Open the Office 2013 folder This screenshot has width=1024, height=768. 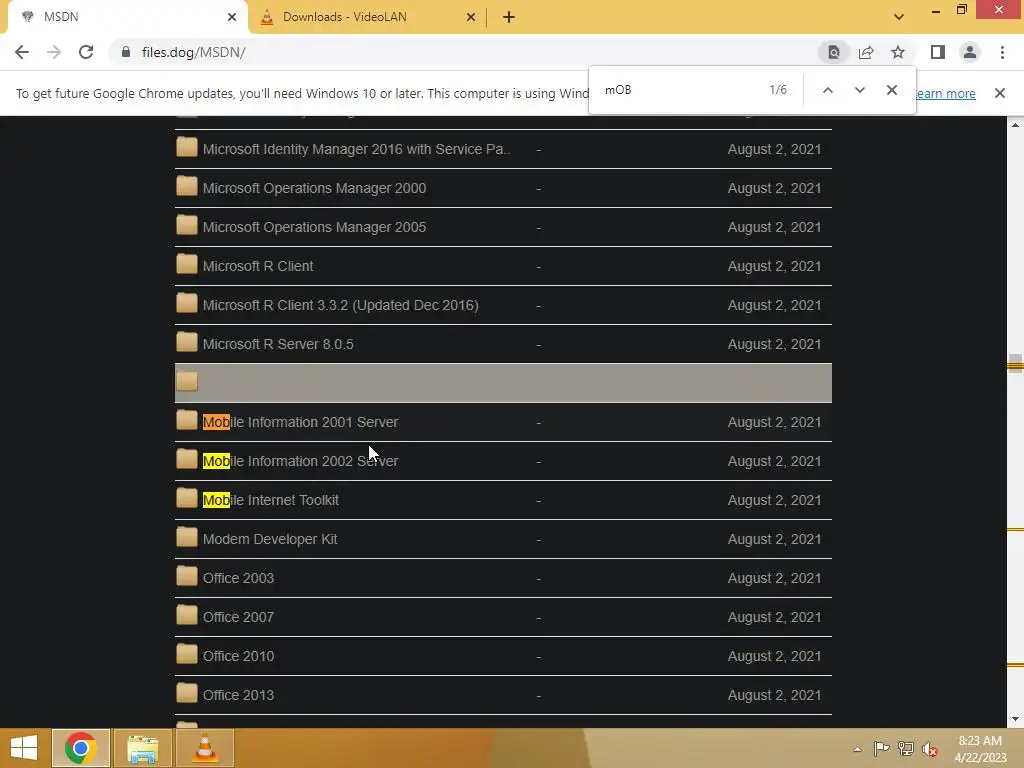click(x=238, y=695)
